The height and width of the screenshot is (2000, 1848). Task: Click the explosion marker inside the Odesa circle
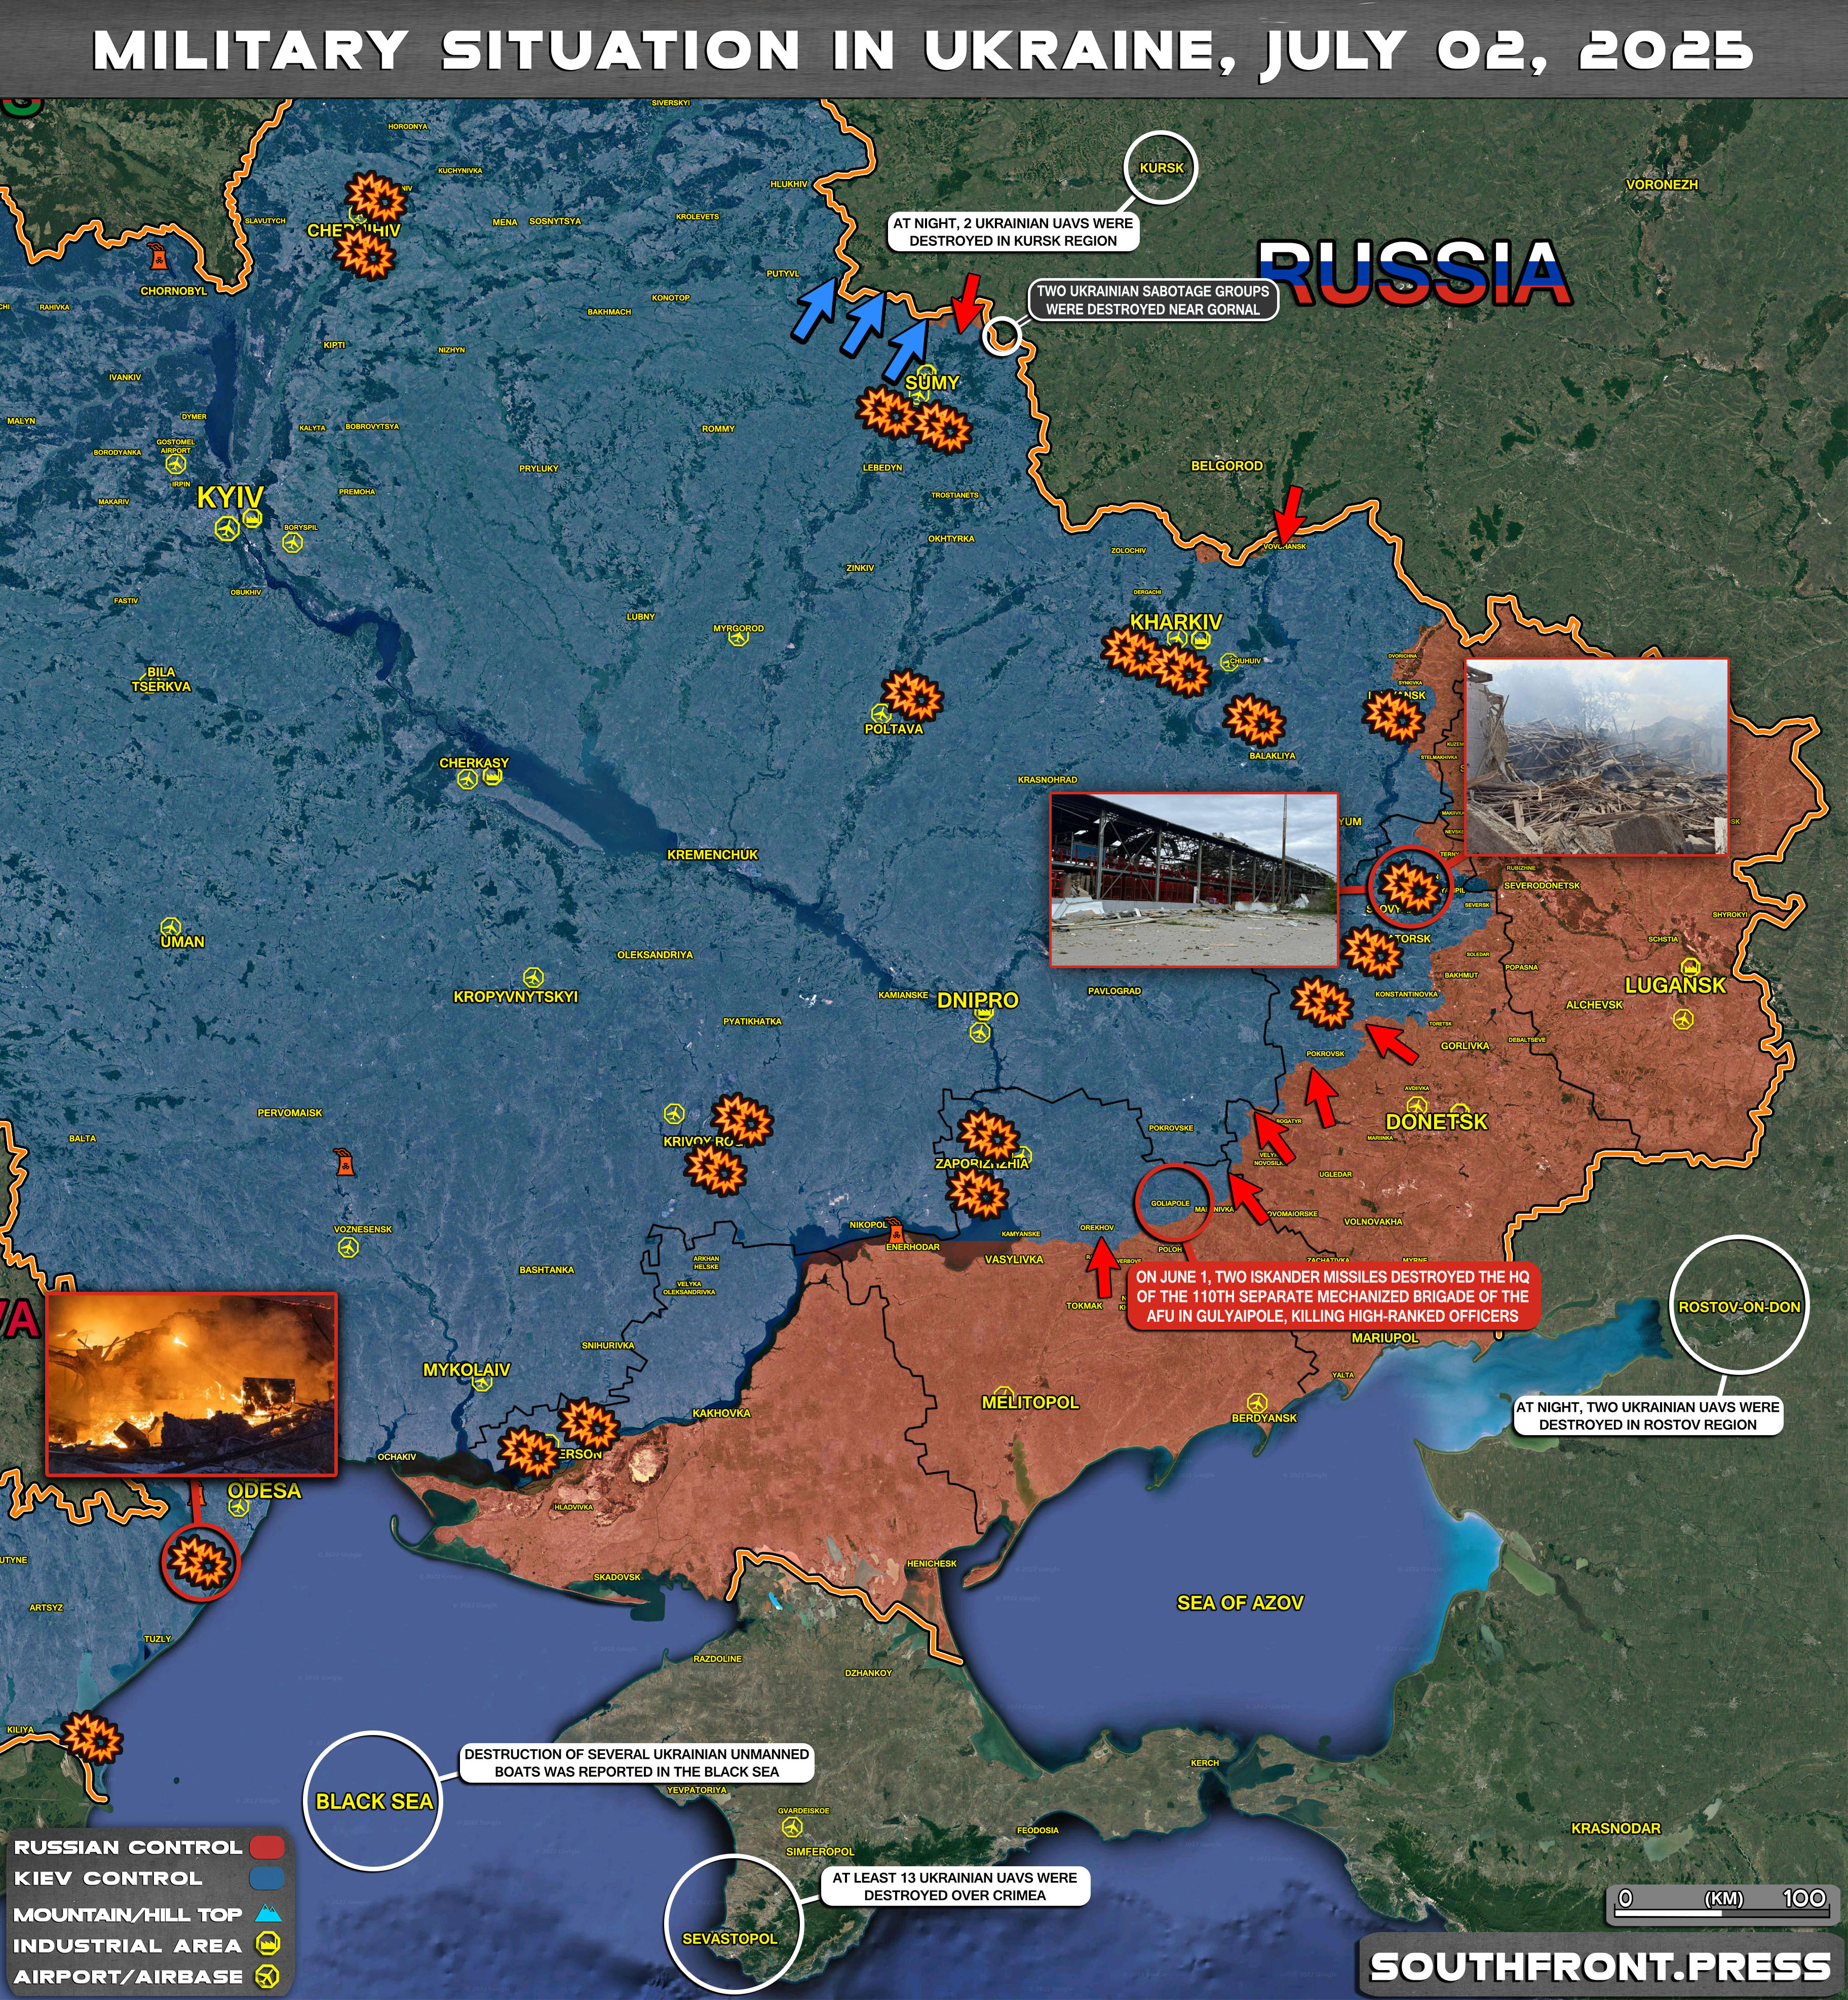coord(201,1562)
